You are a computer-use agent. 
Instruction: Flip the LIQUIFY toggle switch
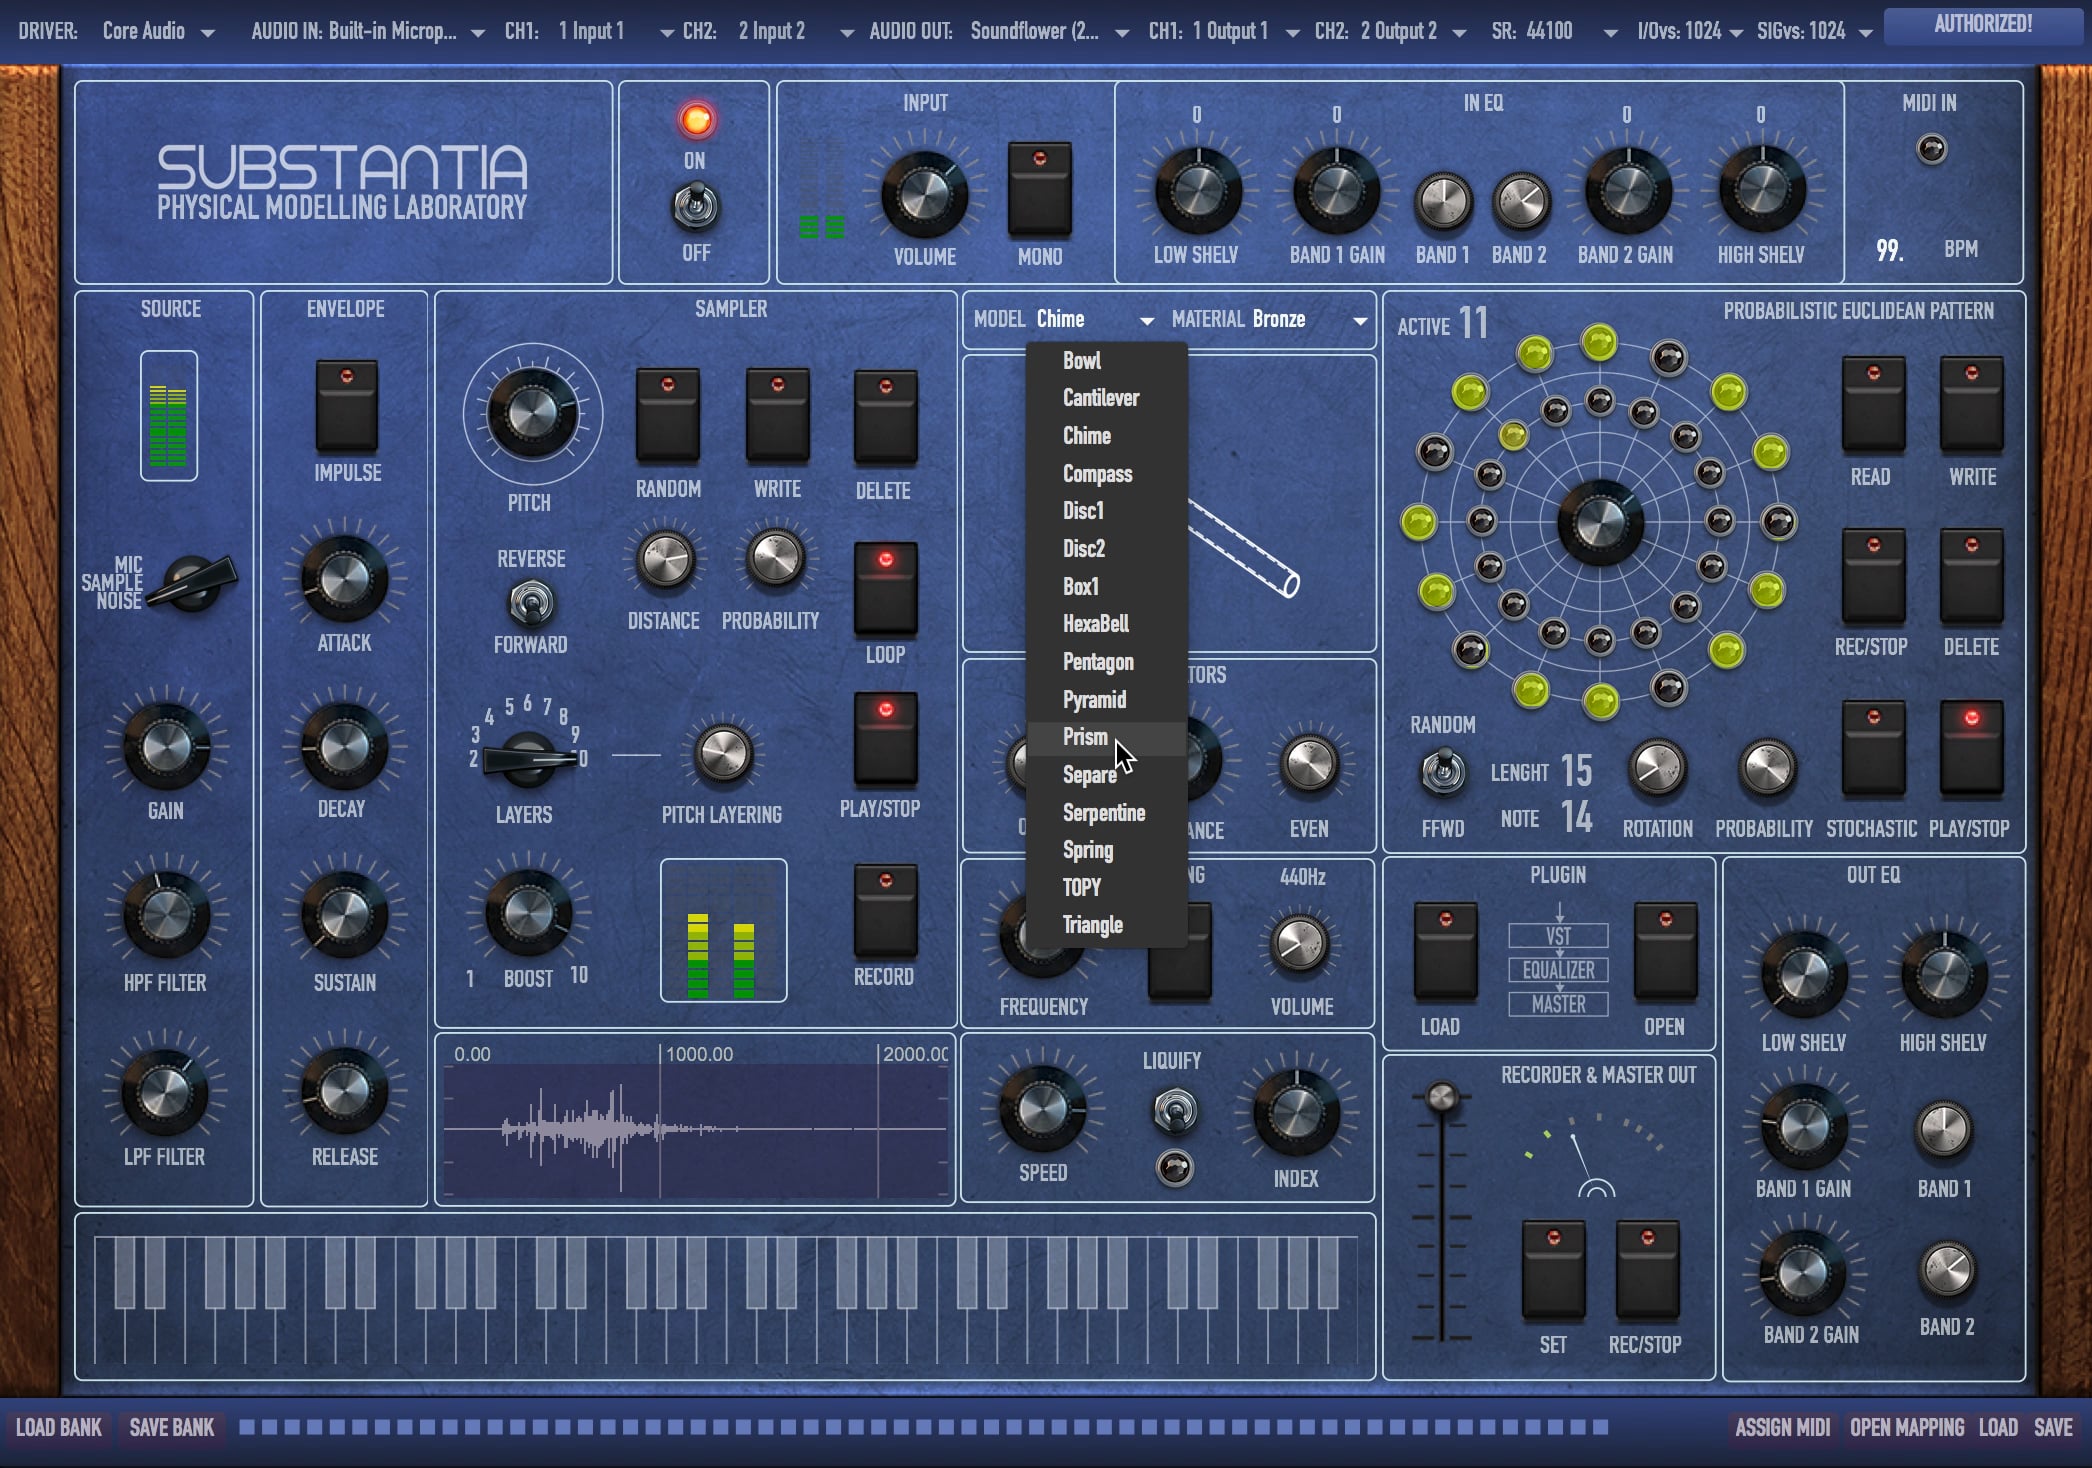click(x=1174, y=1111)
